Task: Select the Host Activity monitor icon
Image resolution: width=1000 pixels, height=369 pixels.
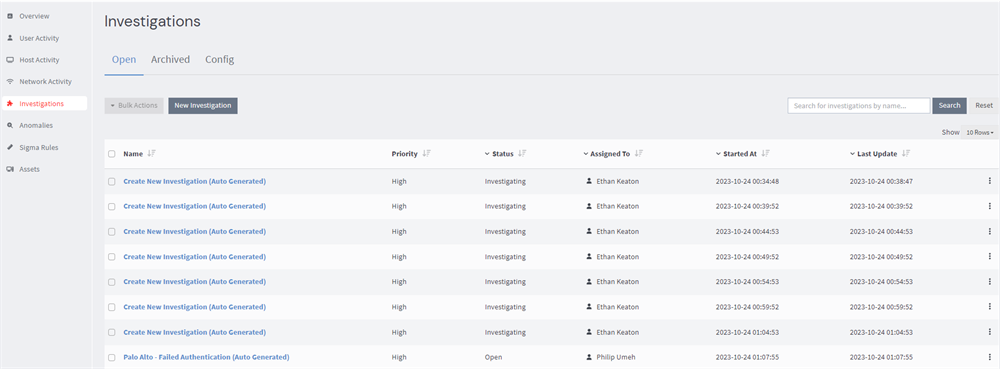Action: click(10, 60)
